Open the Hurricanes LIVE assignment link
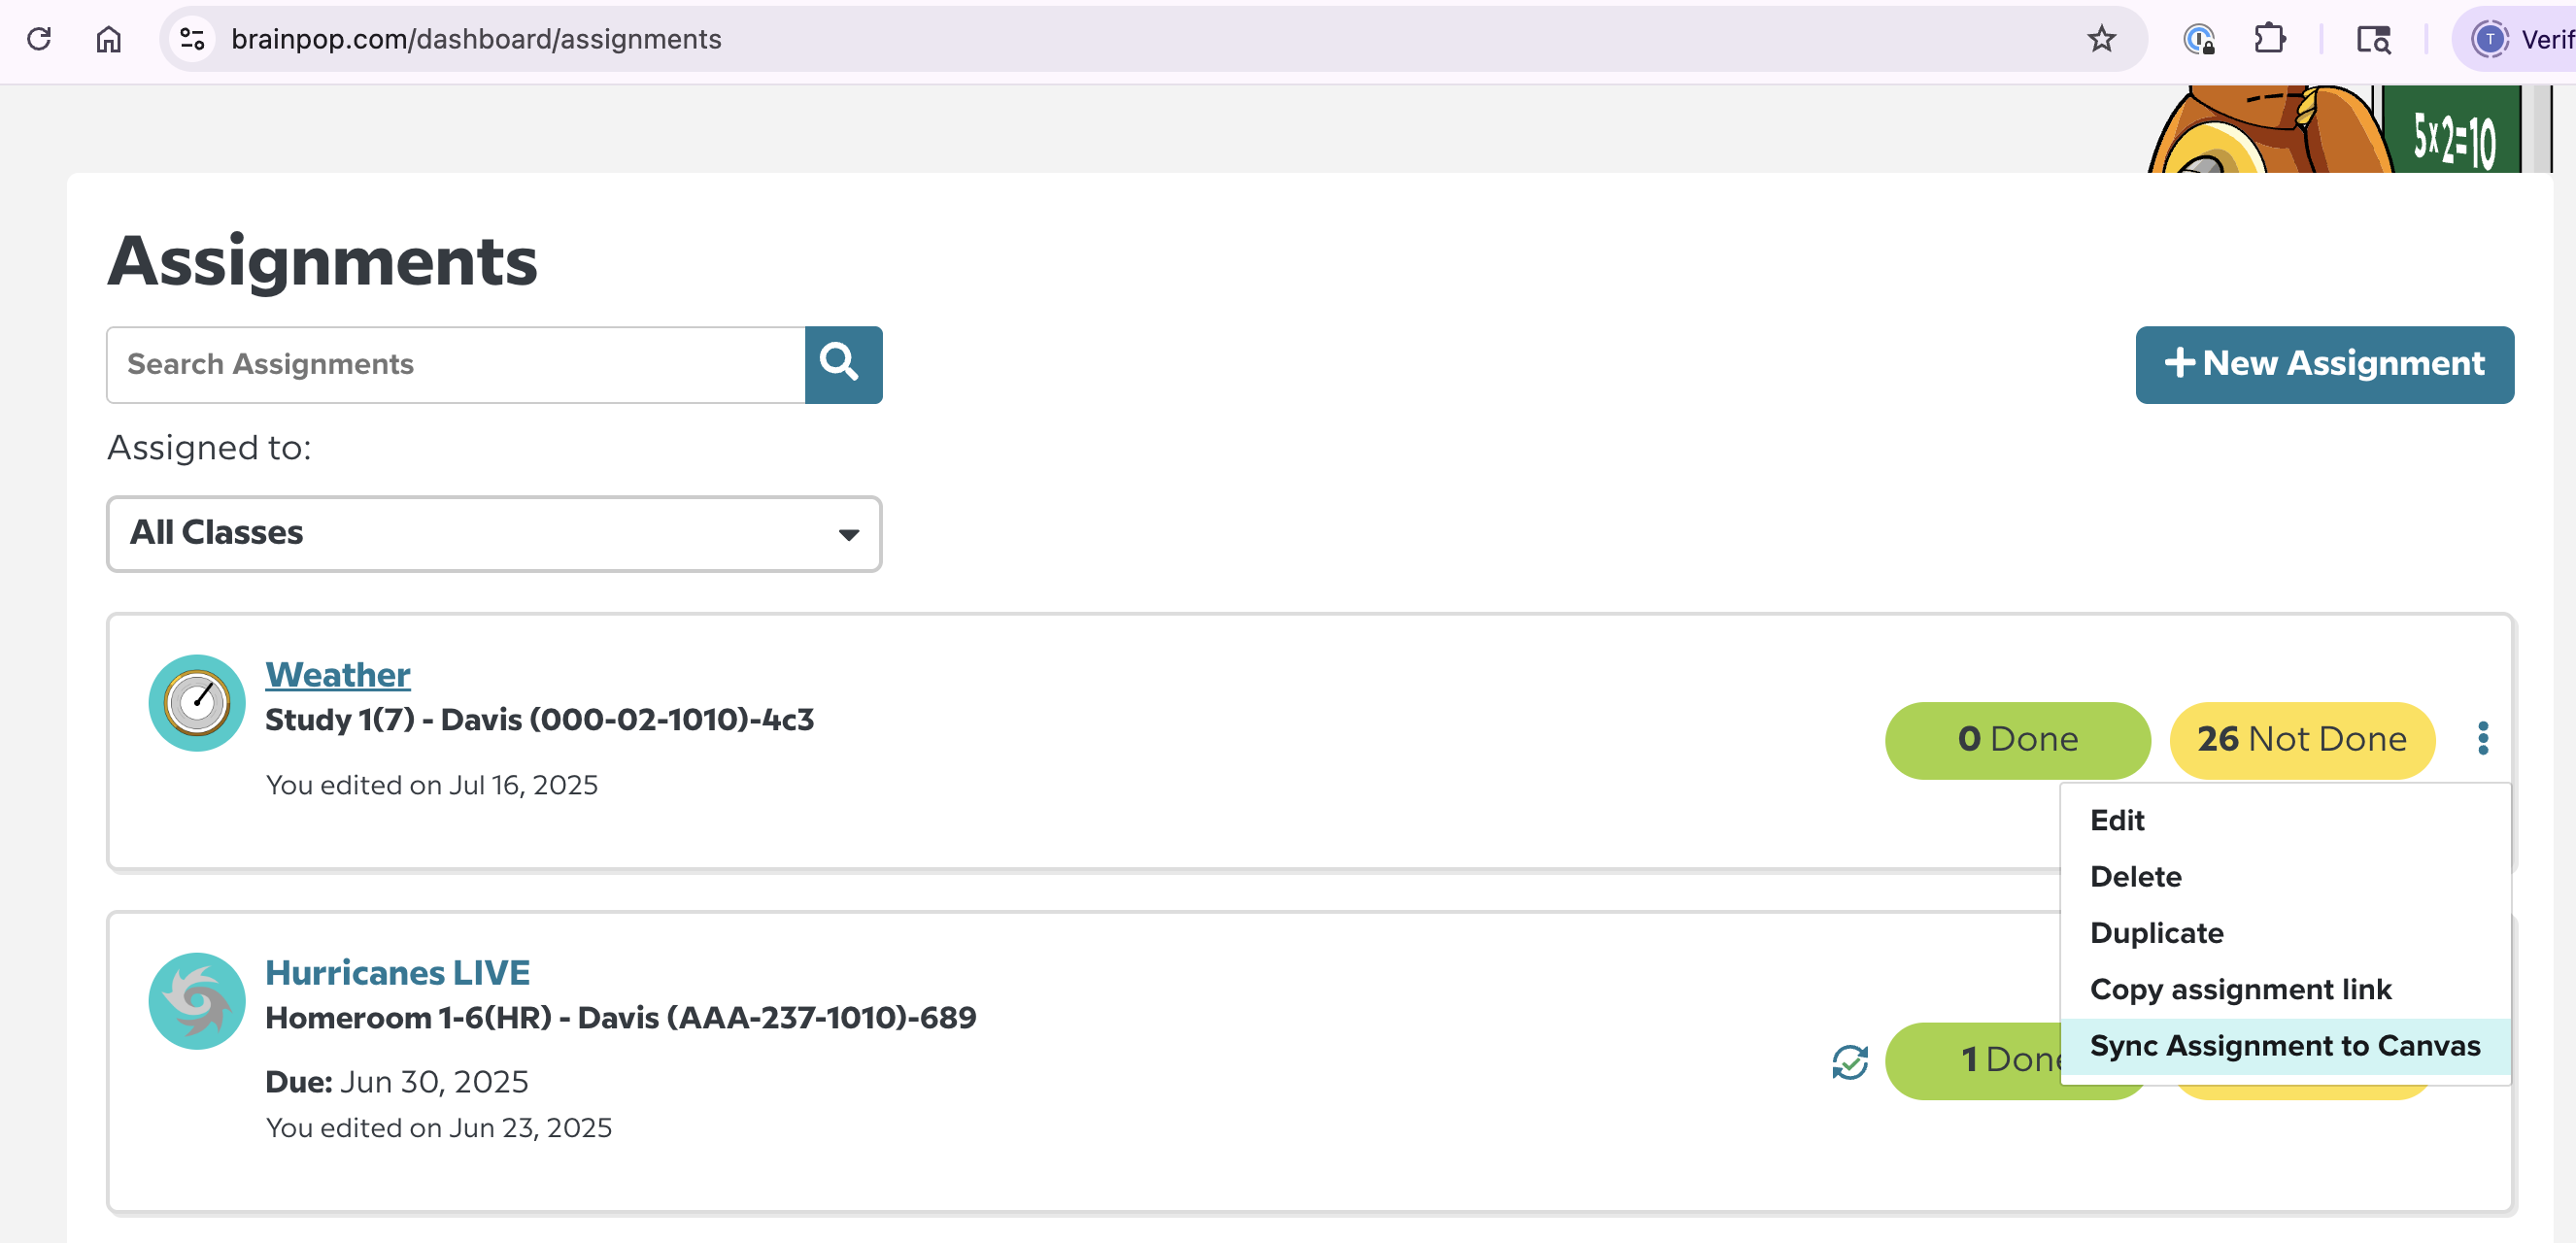2576x1243 pixels. pyautogui.click(x=398, y=971)
